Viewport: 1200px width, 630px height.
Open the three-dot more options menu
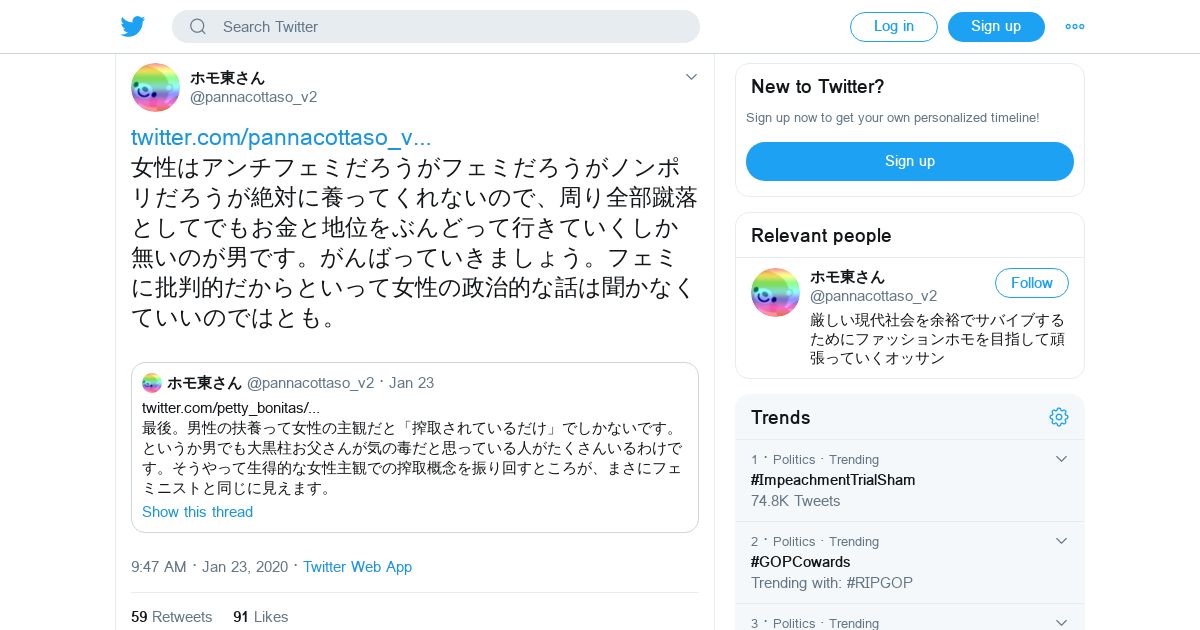pyautogui.click(x=1075, y=27)
